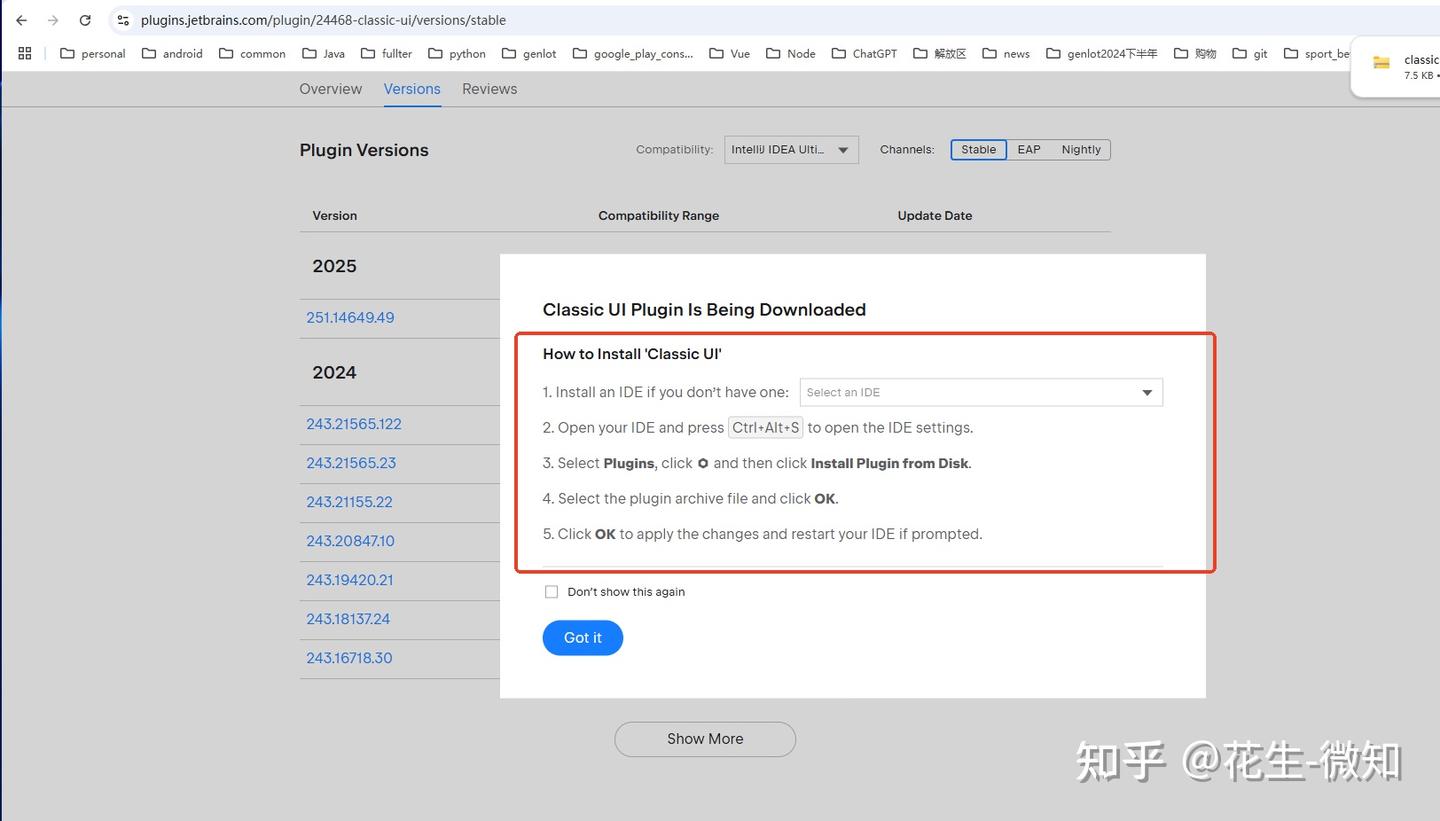Image resolution: width=1440 pixels, height=821 pixels.
Task: Open the git bookmarks folder
Action: pos(1249,53)
